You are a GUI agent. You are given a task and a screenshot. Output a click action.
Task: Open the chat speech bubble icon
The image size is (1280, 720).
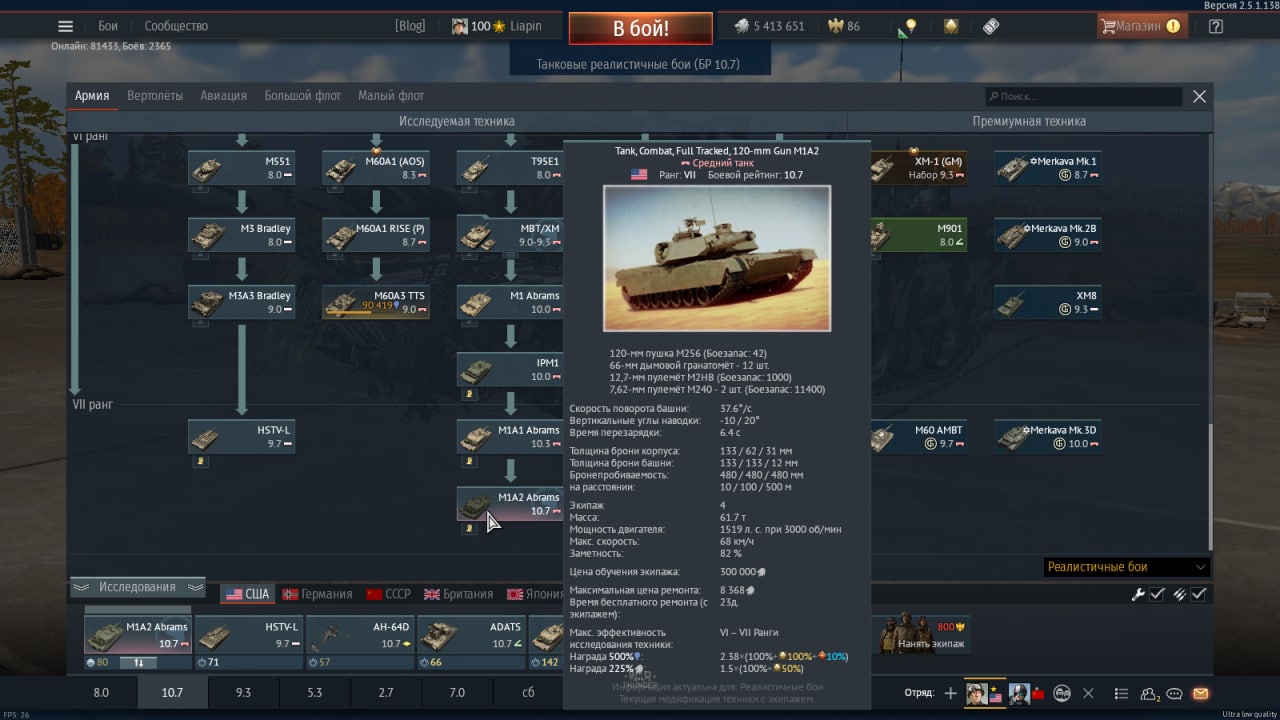1175,693
